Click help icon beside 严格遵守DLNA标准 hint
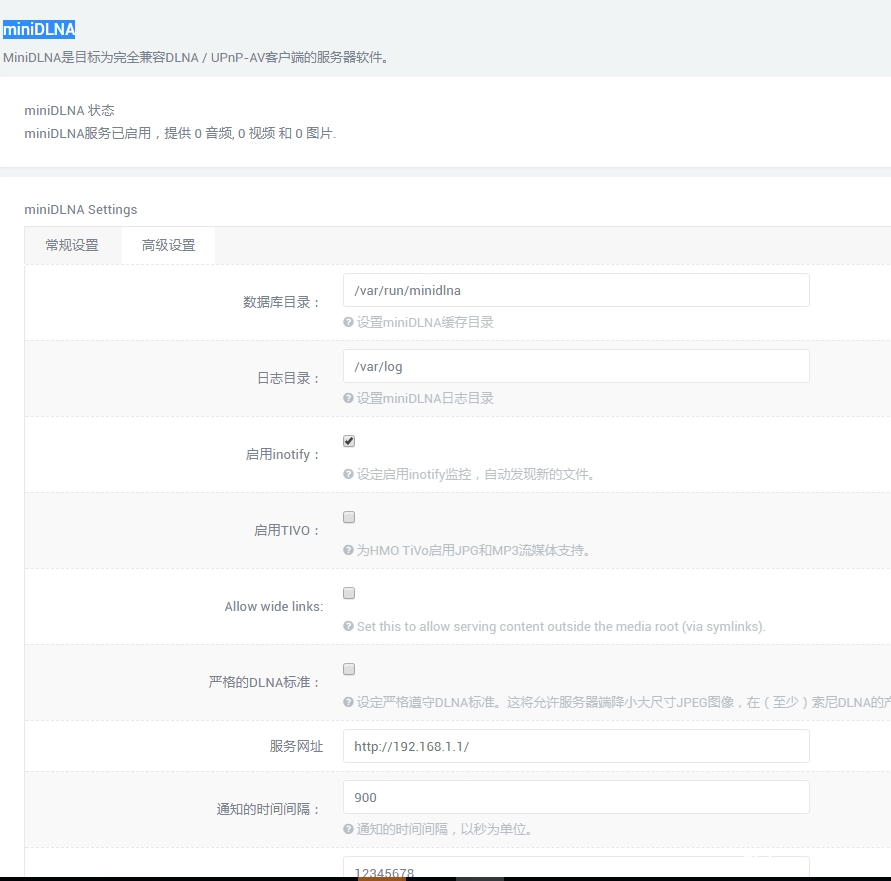The height and width of the screenshot is (881, 891). pyautogui.click(x=348, y=703)
